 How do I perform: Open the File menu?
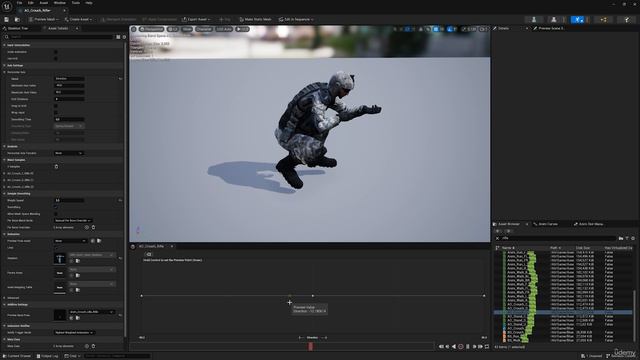click(x=19, y=3)
